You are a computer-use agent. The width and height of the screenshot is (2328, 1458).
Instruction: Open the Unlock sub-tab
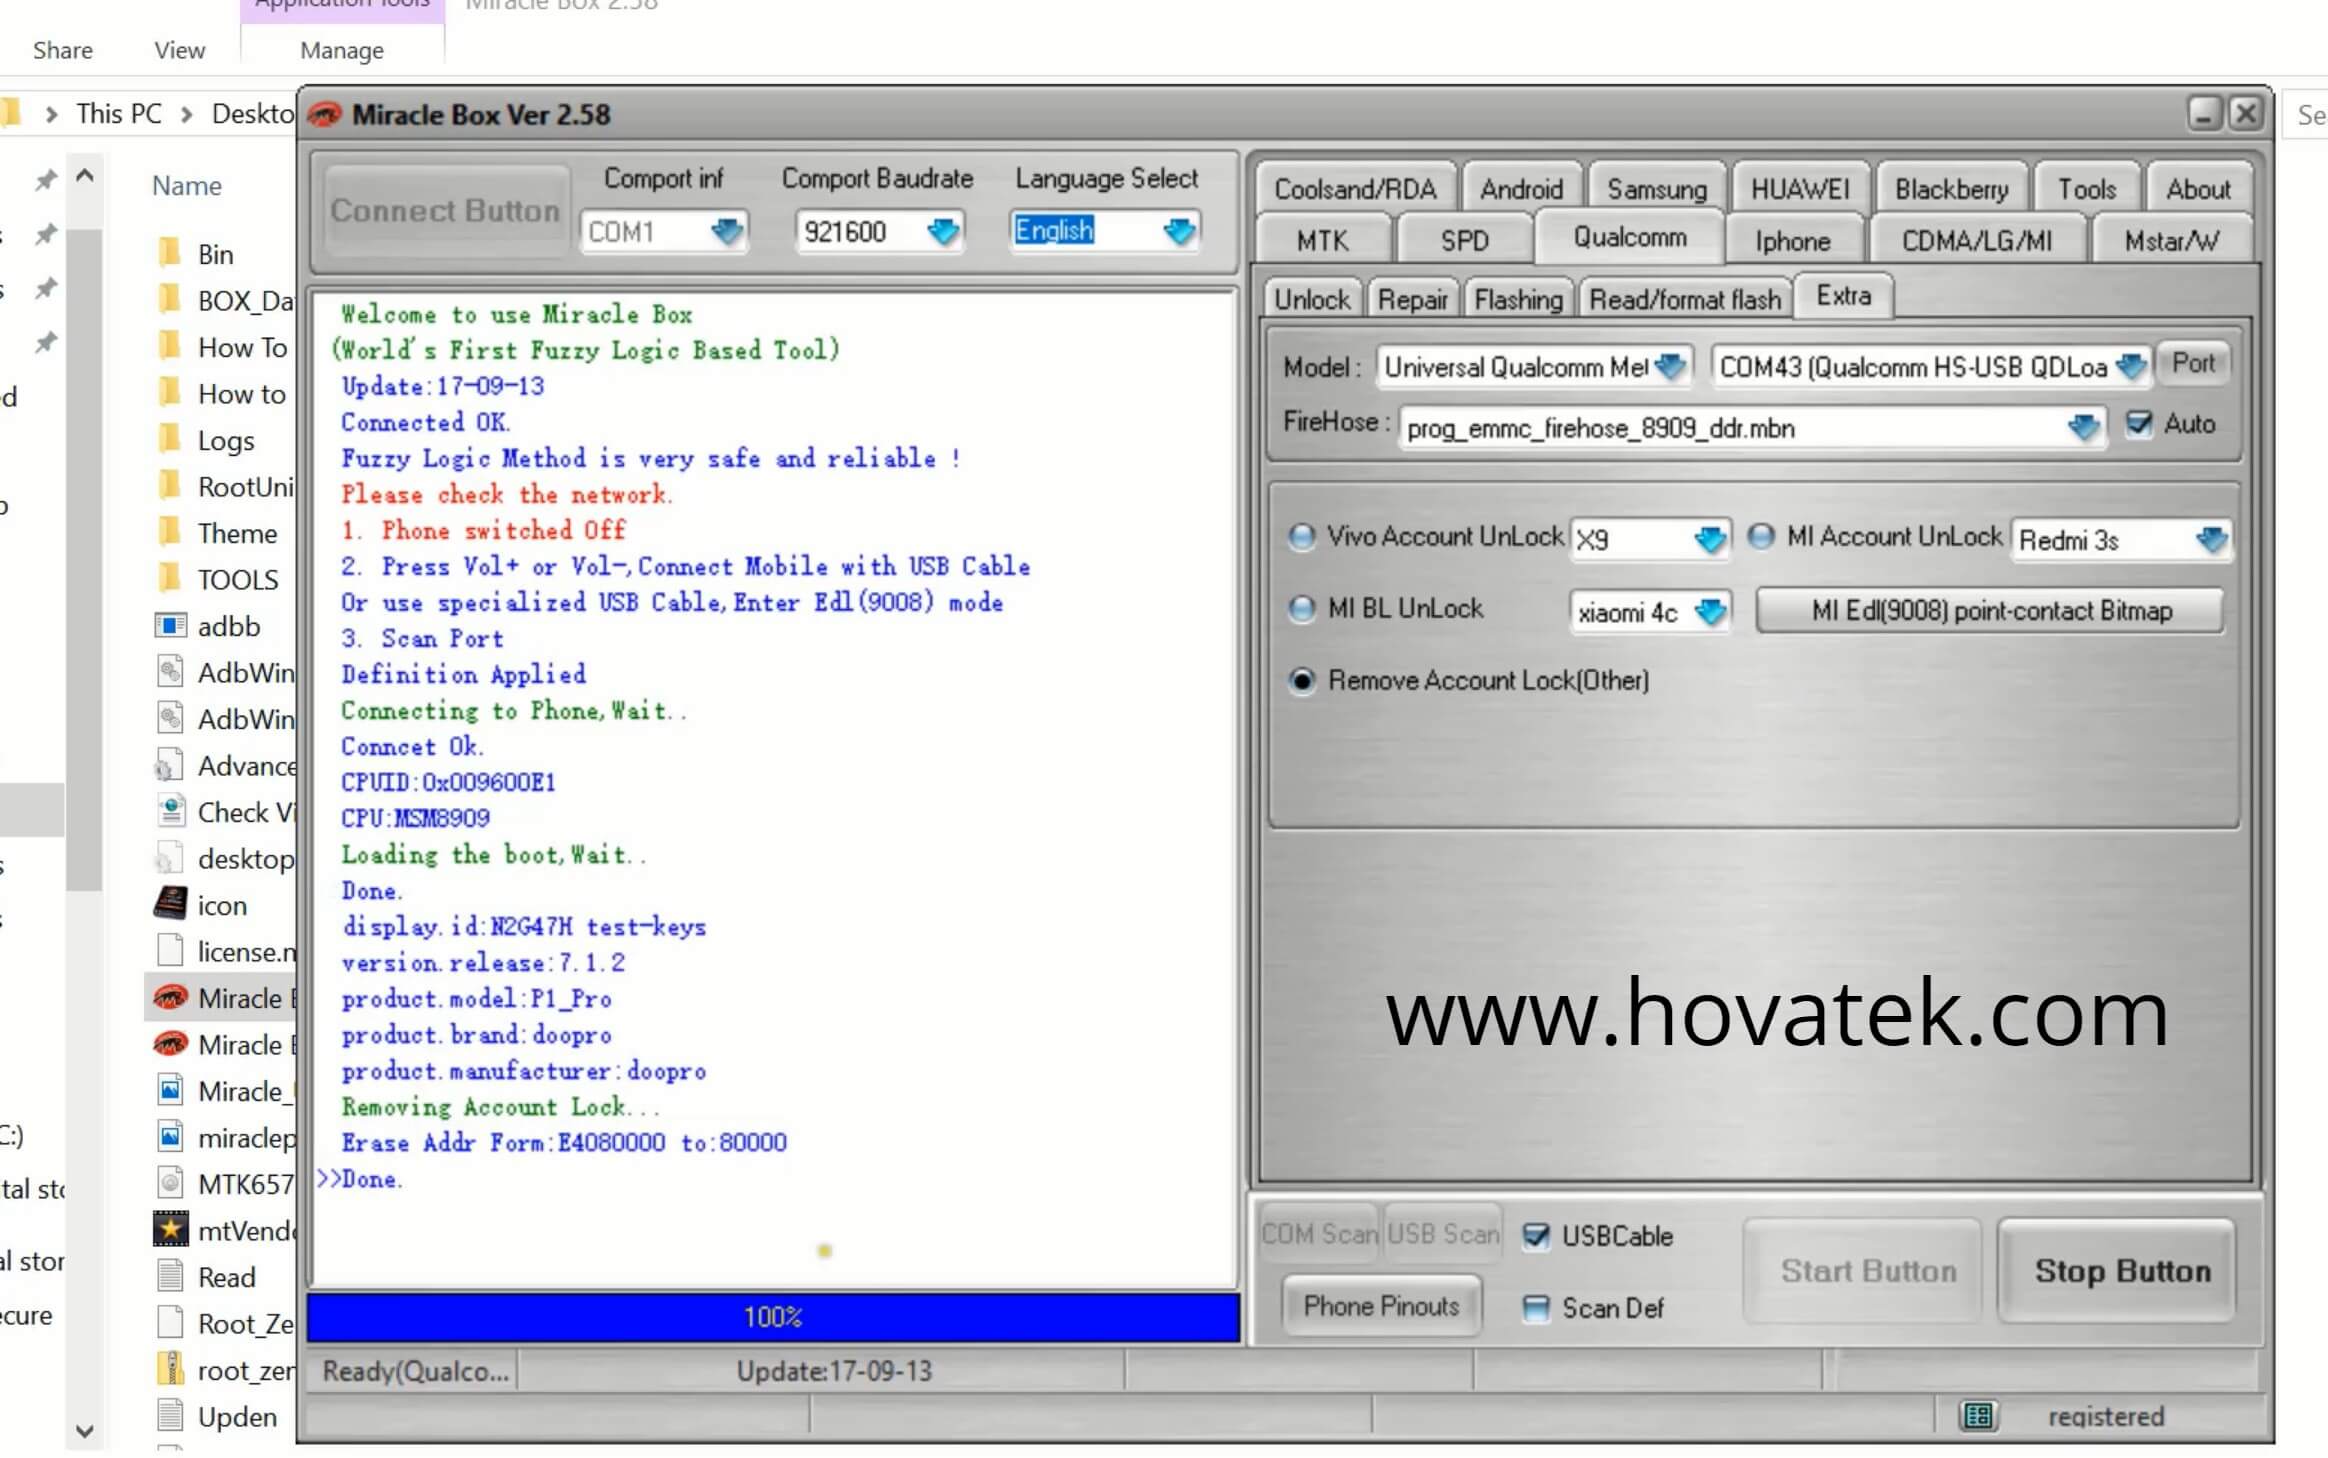[1311, 299]
